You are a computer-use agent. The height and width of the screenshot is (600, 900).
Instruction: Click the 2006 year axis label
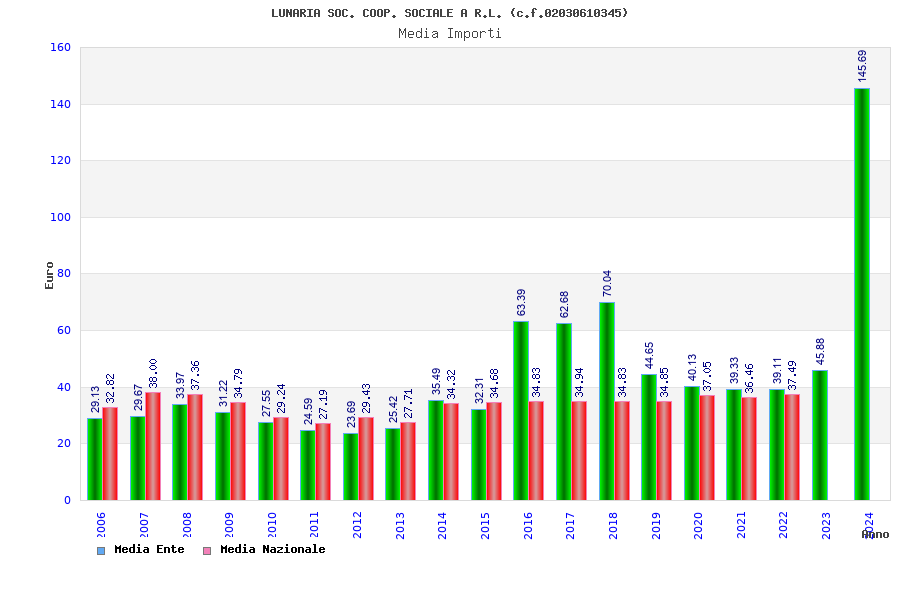[x=101, y=525]
